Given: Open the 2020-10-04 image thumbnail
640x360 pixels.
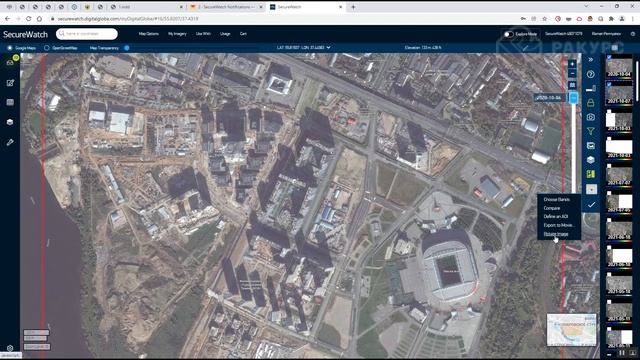Looking at the screenshot, I should (x=620, y=68).
